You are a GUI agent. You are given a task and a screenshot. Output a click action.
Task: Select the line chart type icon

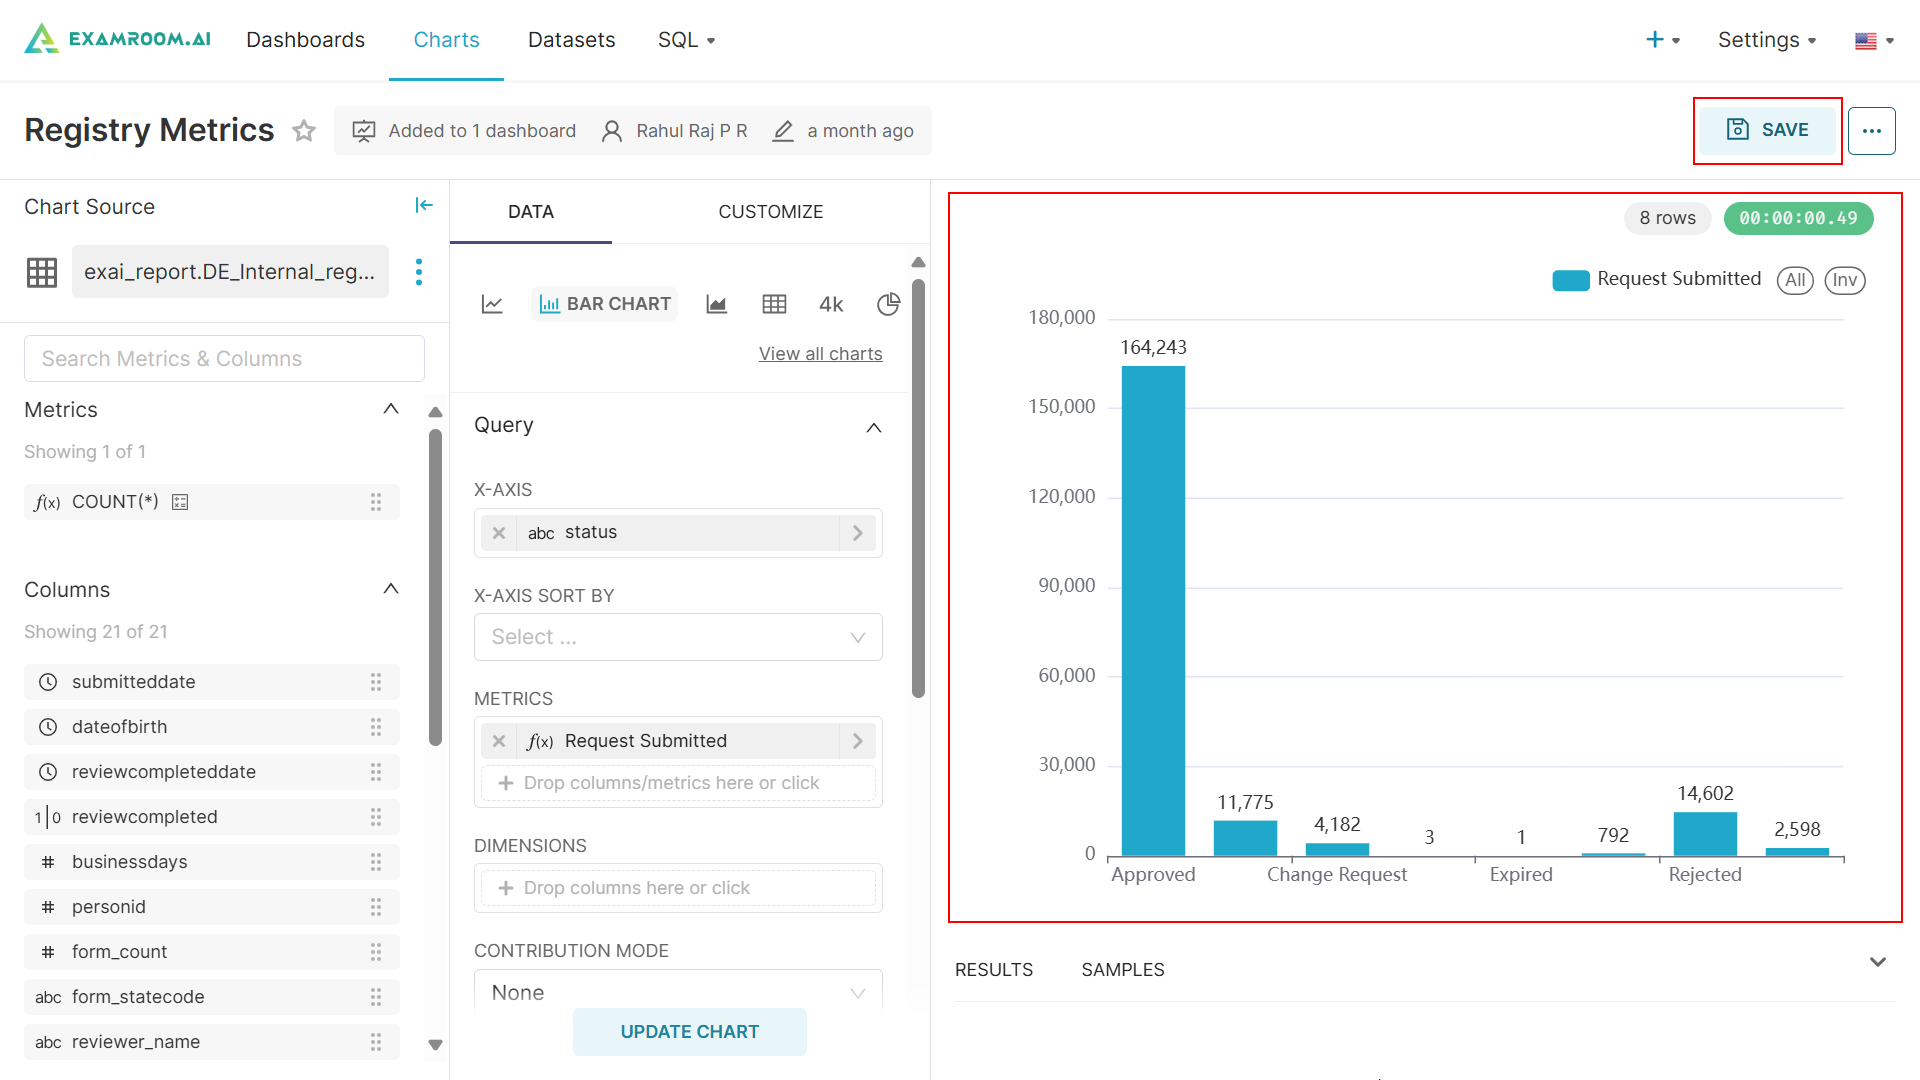(492, 304)
